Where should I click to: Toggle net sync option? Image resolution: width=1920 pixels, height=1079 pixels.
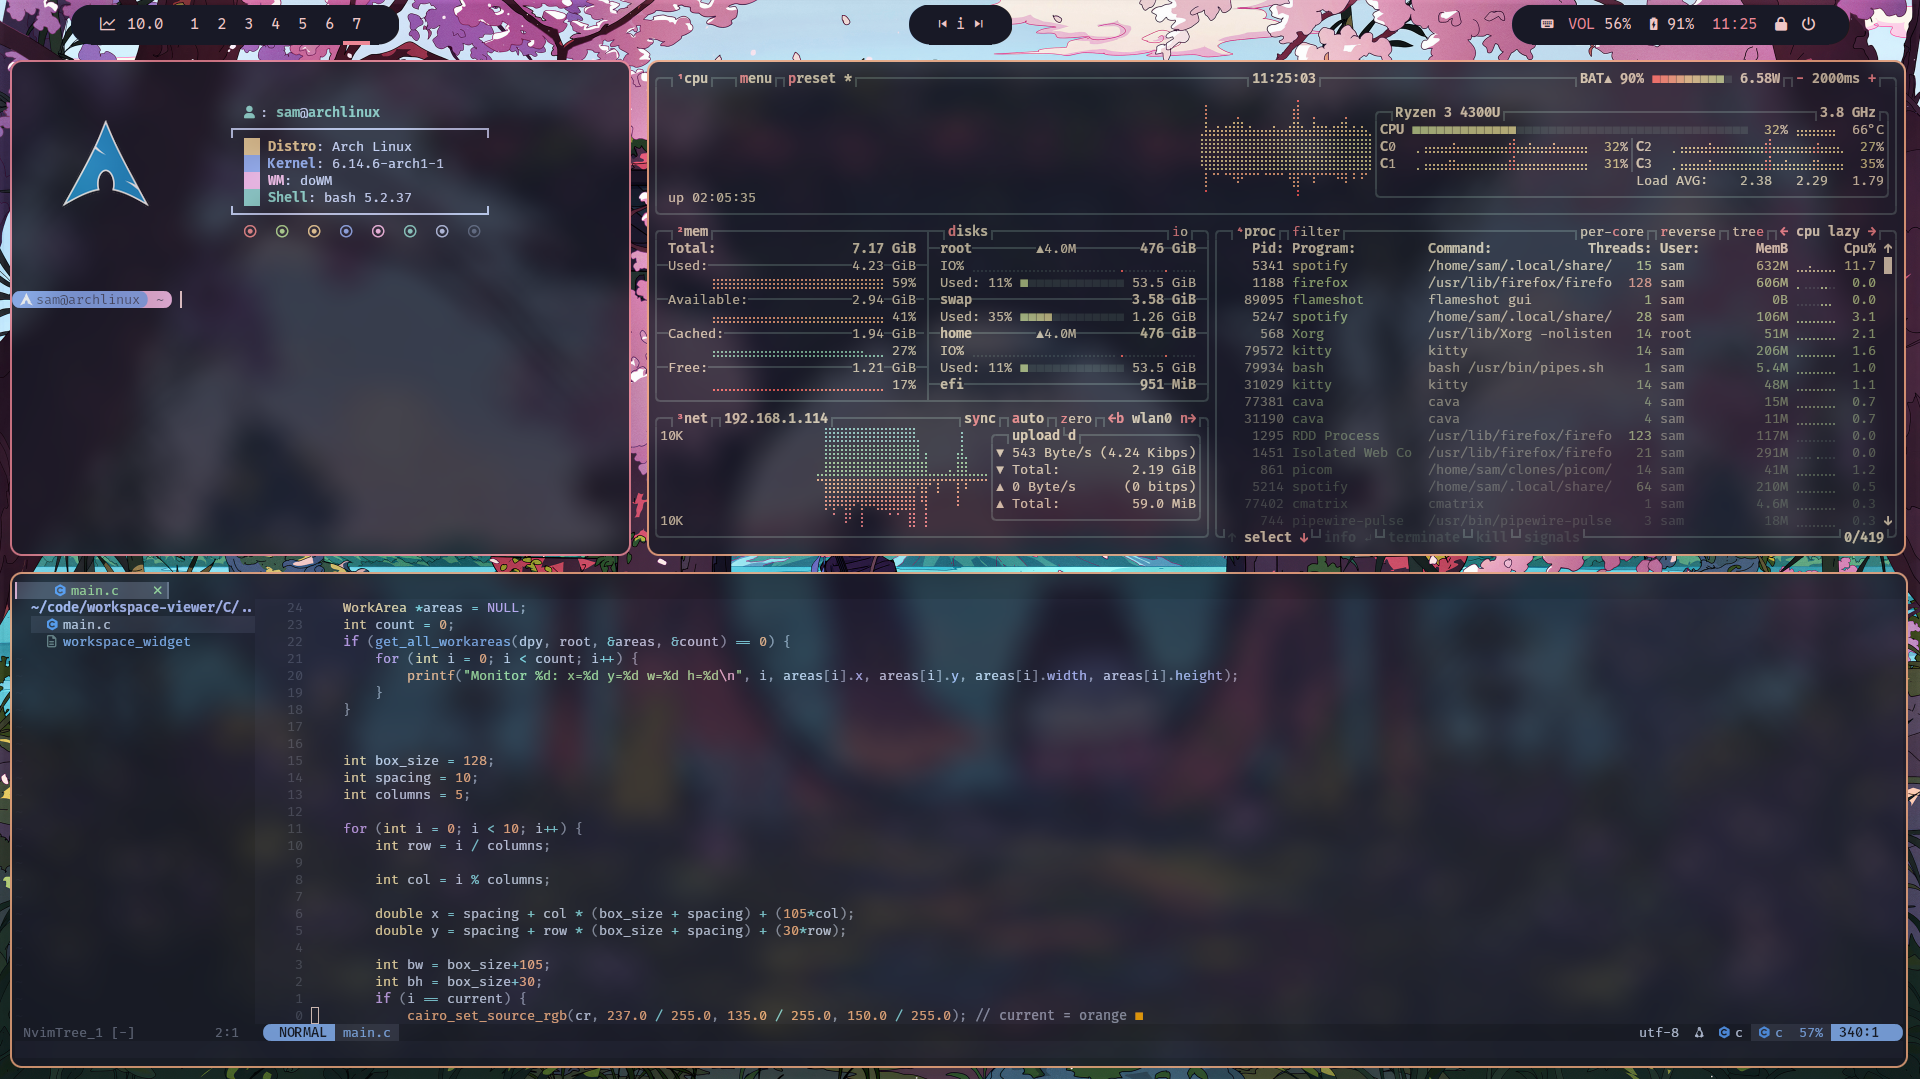coord(979,418)
